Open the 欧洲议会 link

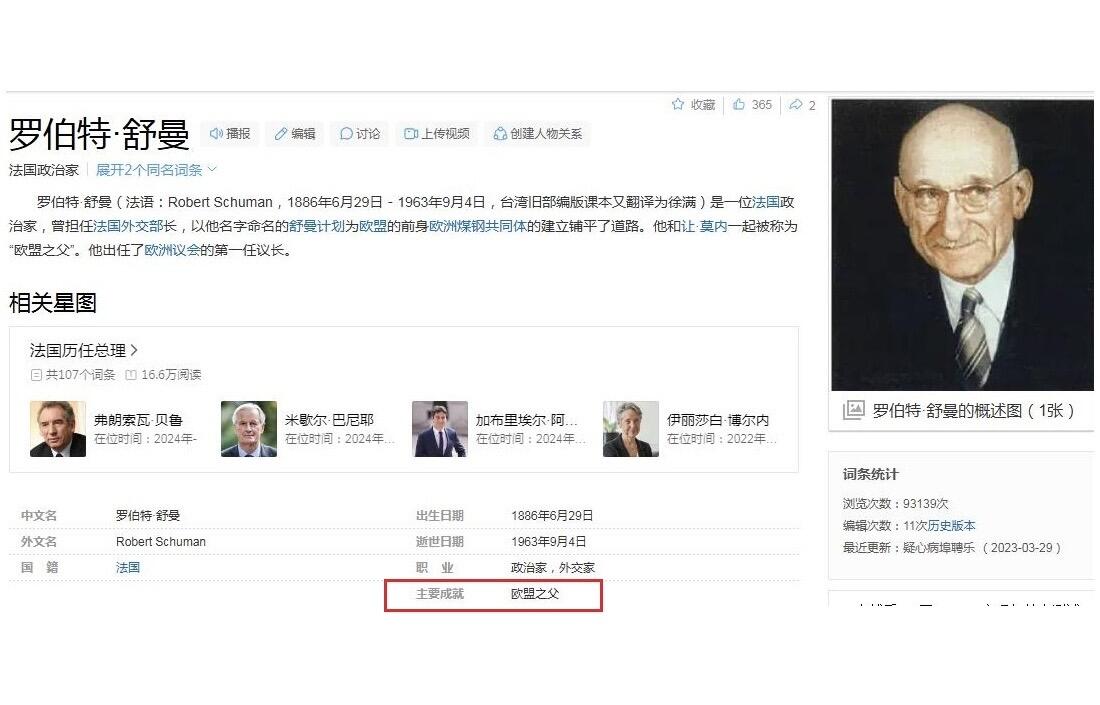coord(172,251)
